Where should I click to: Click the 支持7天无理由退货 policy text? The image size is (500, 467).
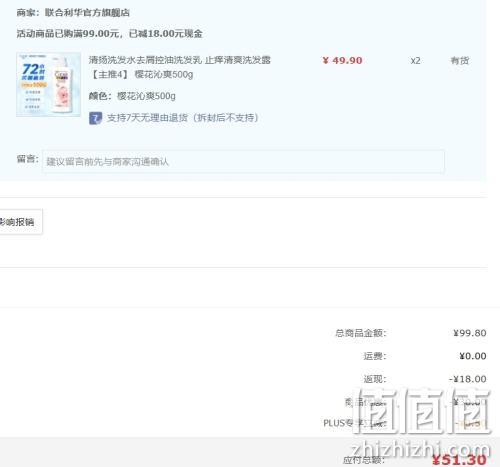coord(183,118)
